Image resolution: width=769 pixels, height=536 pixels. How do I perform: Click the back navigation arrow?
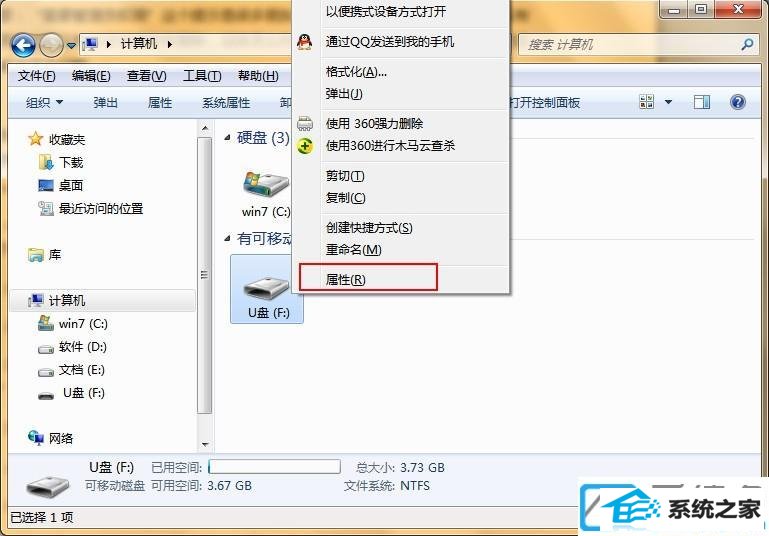coord(23,45)
